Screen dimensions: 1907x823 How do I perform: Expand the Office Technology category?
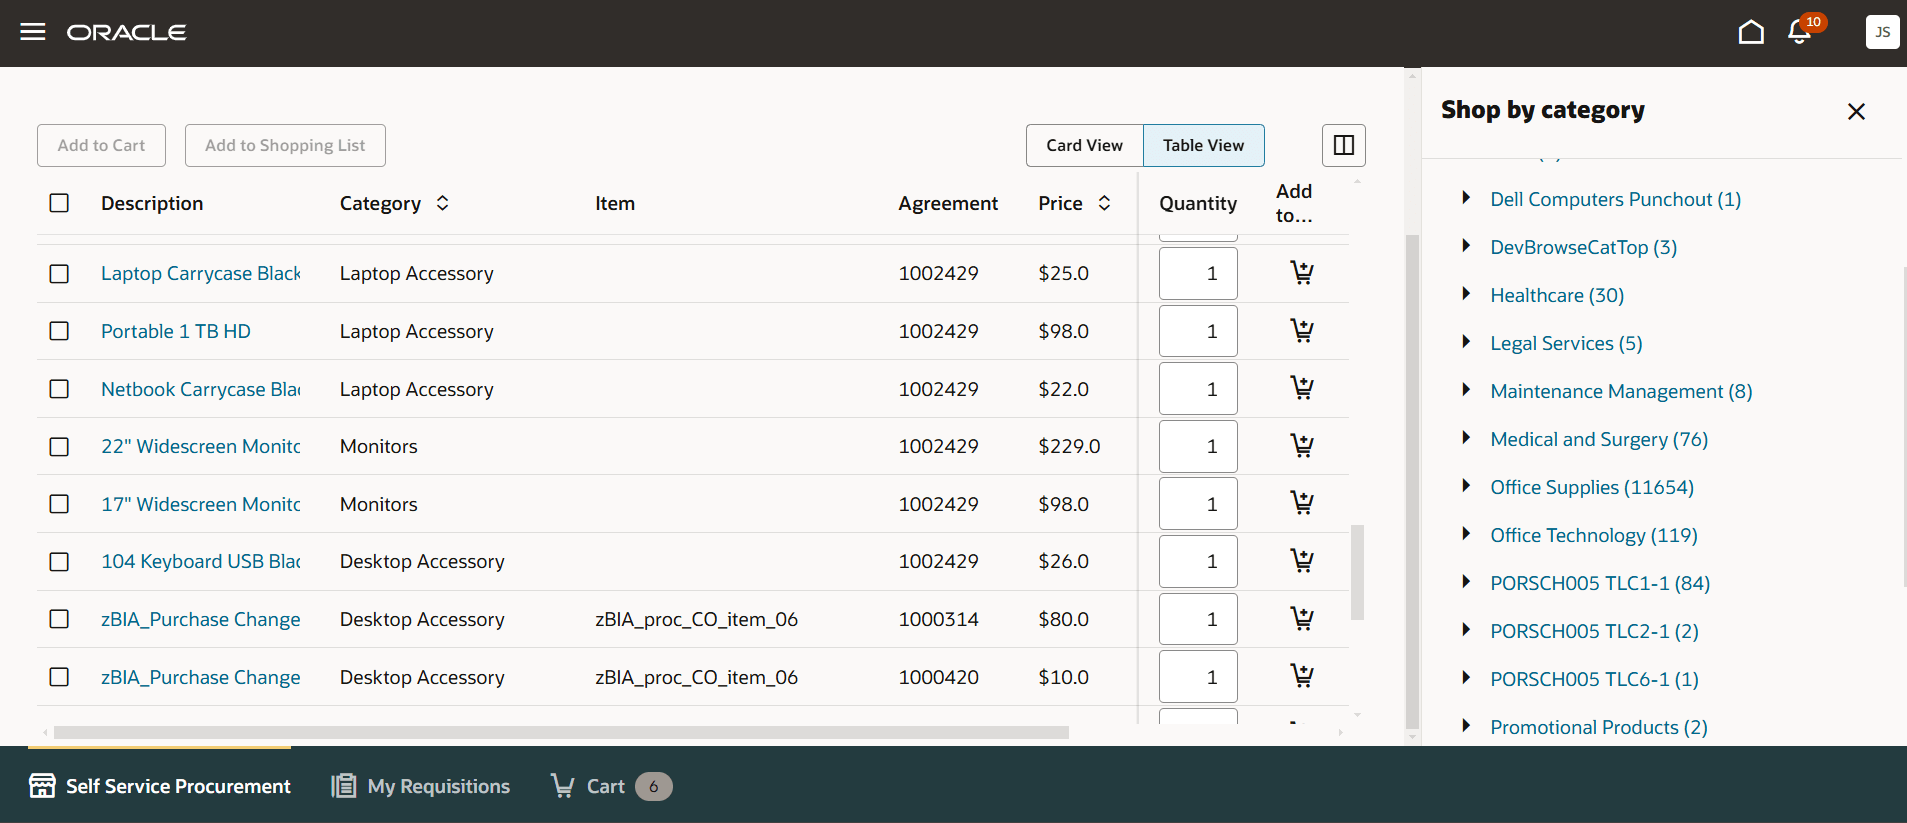[x=1466, y=534]
